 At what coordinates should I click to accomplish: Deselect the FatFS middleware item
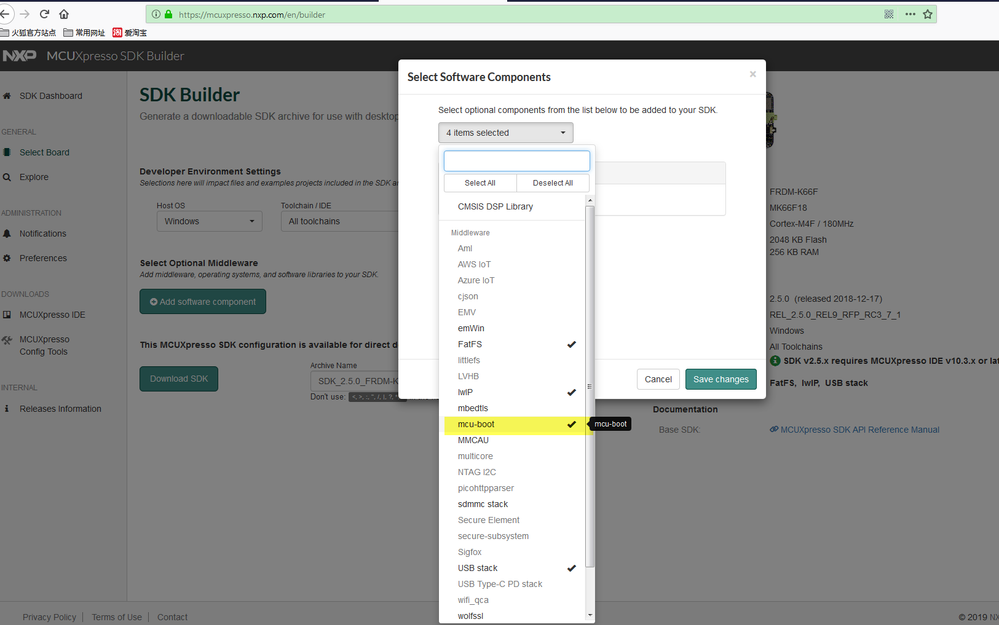[514, 344]
